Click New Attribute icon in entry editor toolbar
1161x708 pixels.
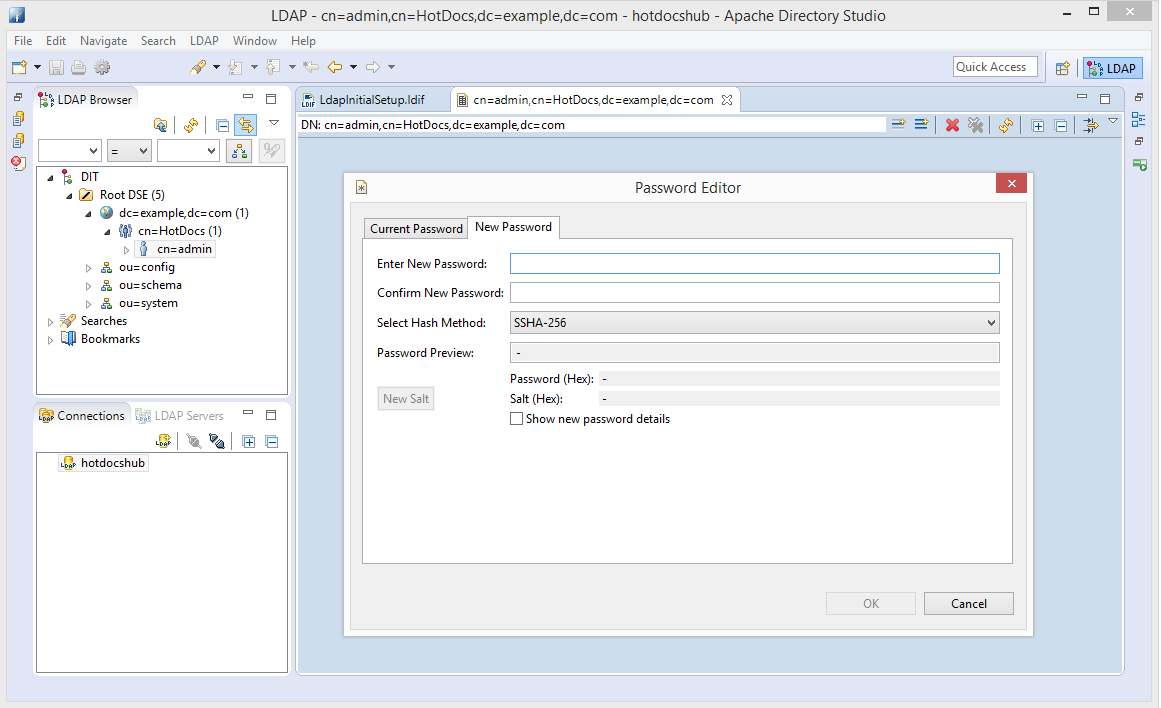(x=898, y=125)
